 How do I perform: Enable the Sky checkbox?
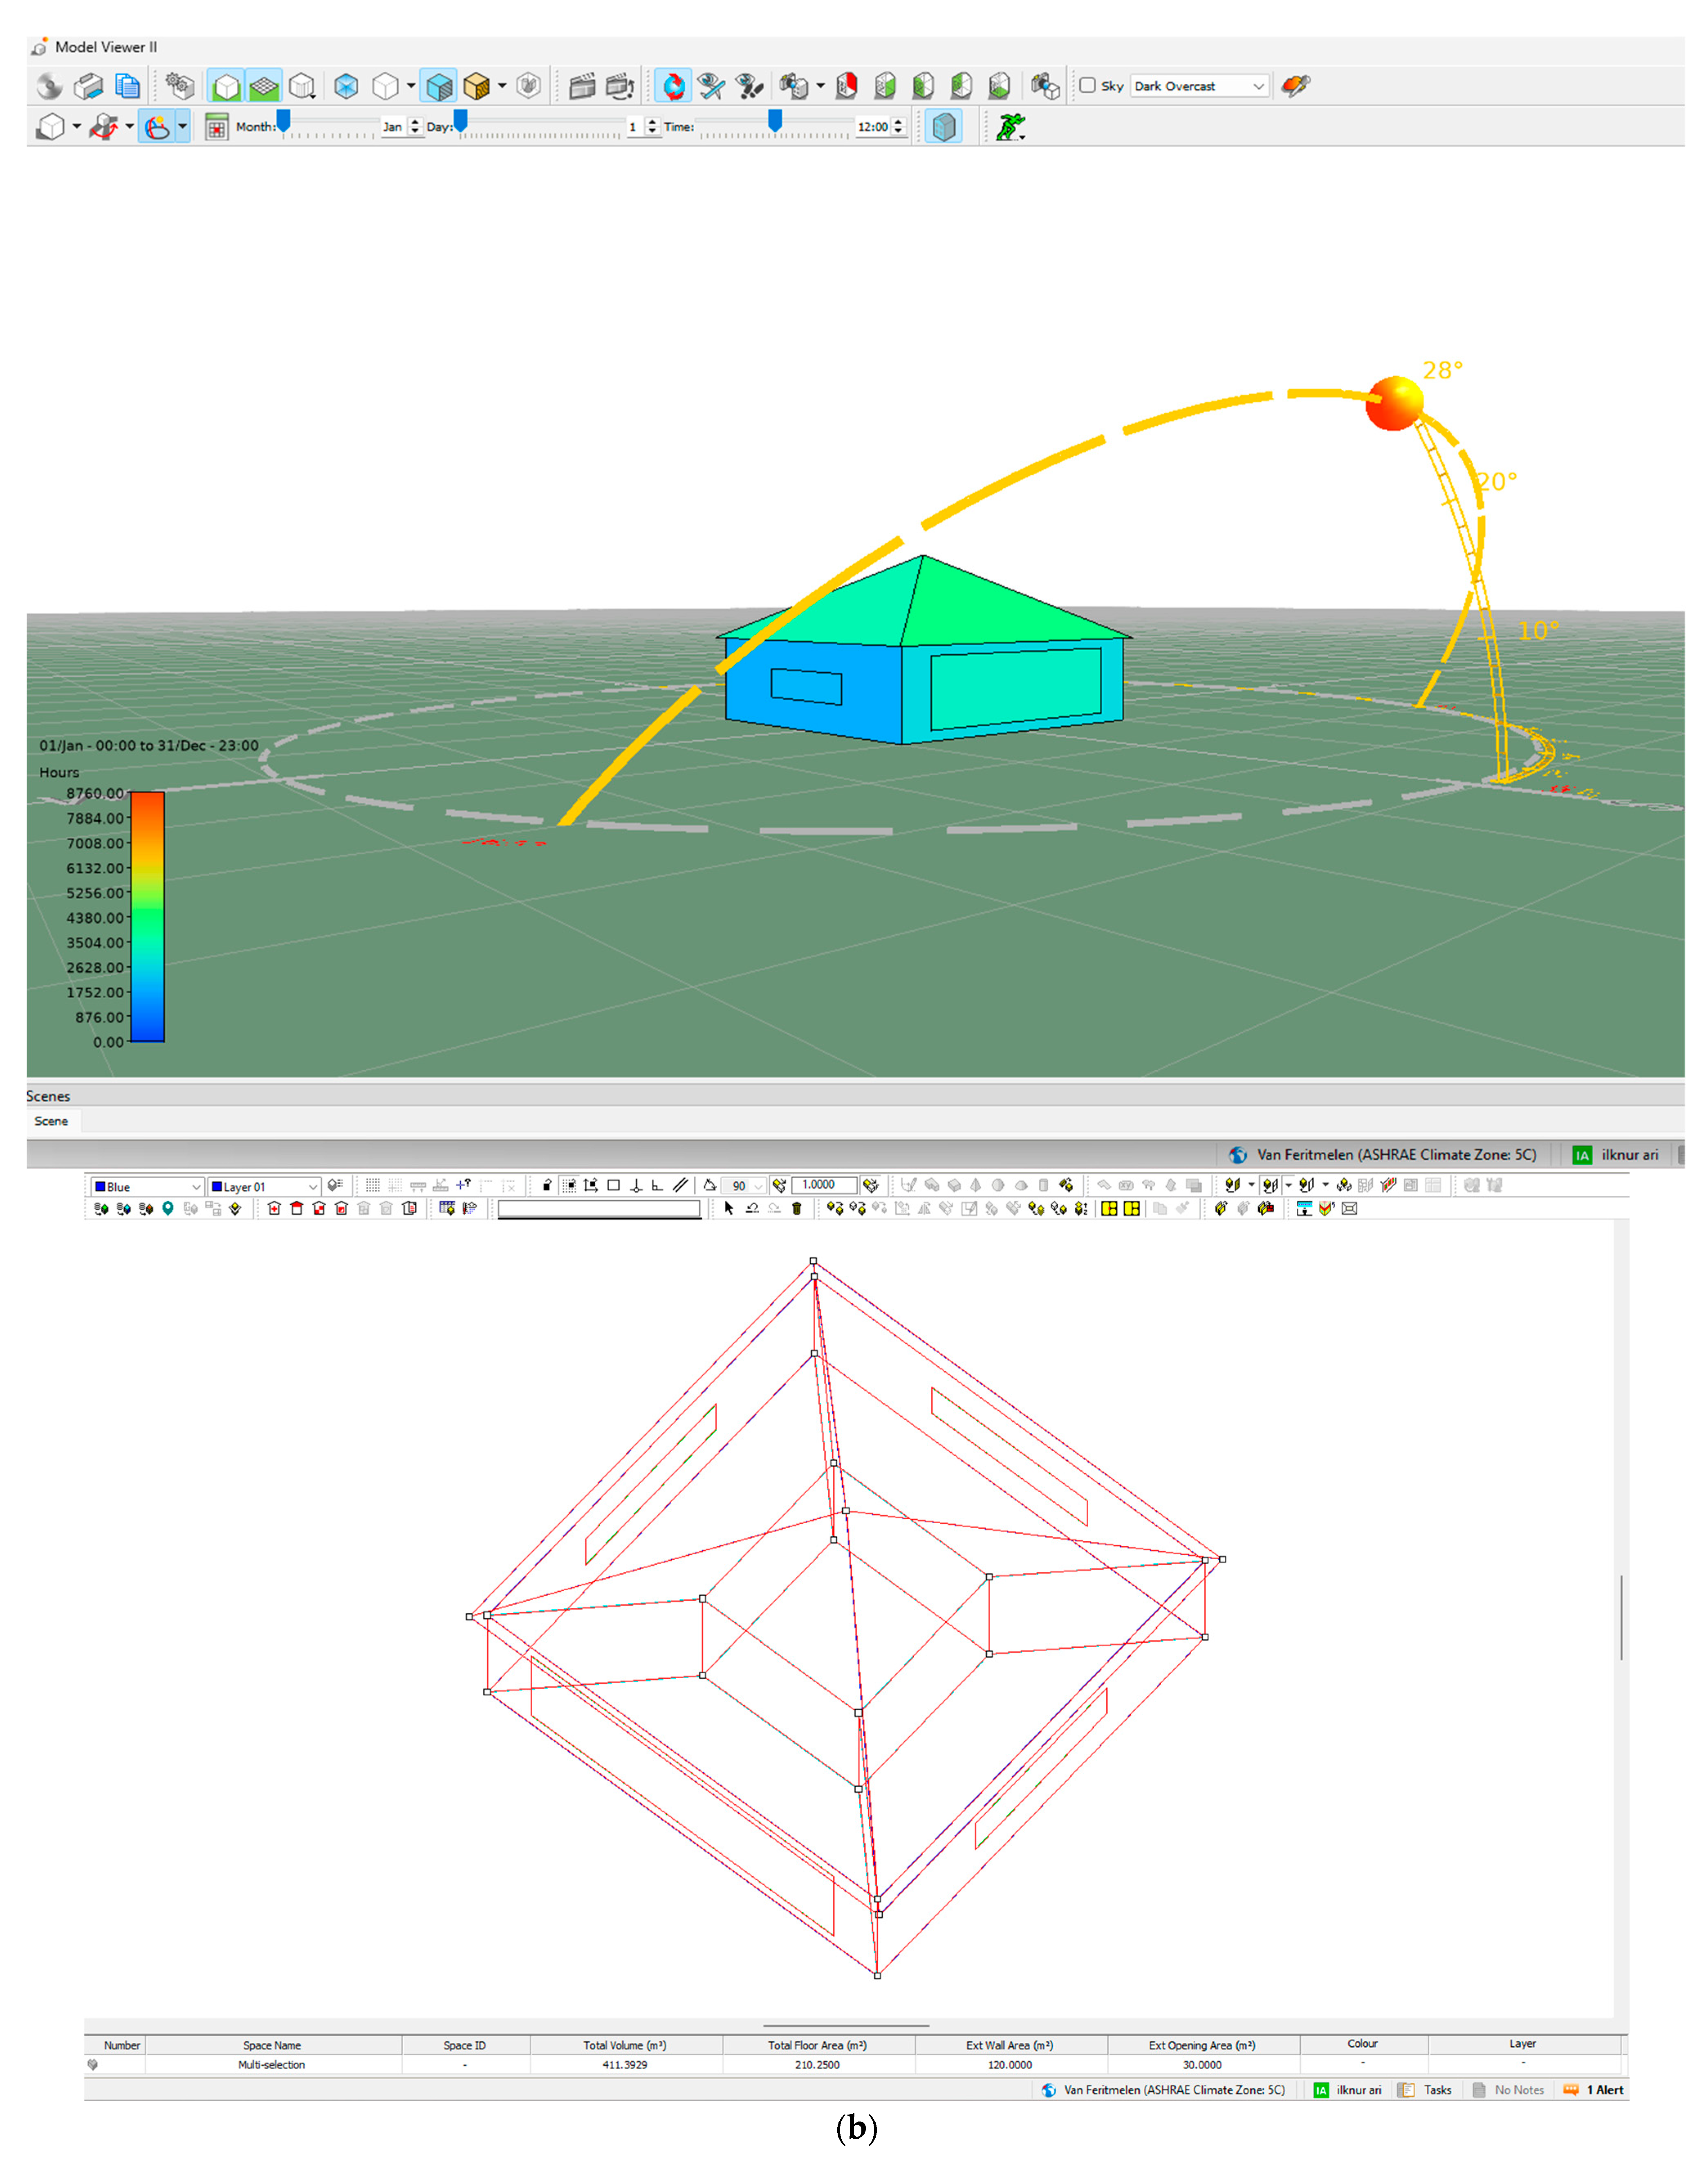[x=1087, y=86]
